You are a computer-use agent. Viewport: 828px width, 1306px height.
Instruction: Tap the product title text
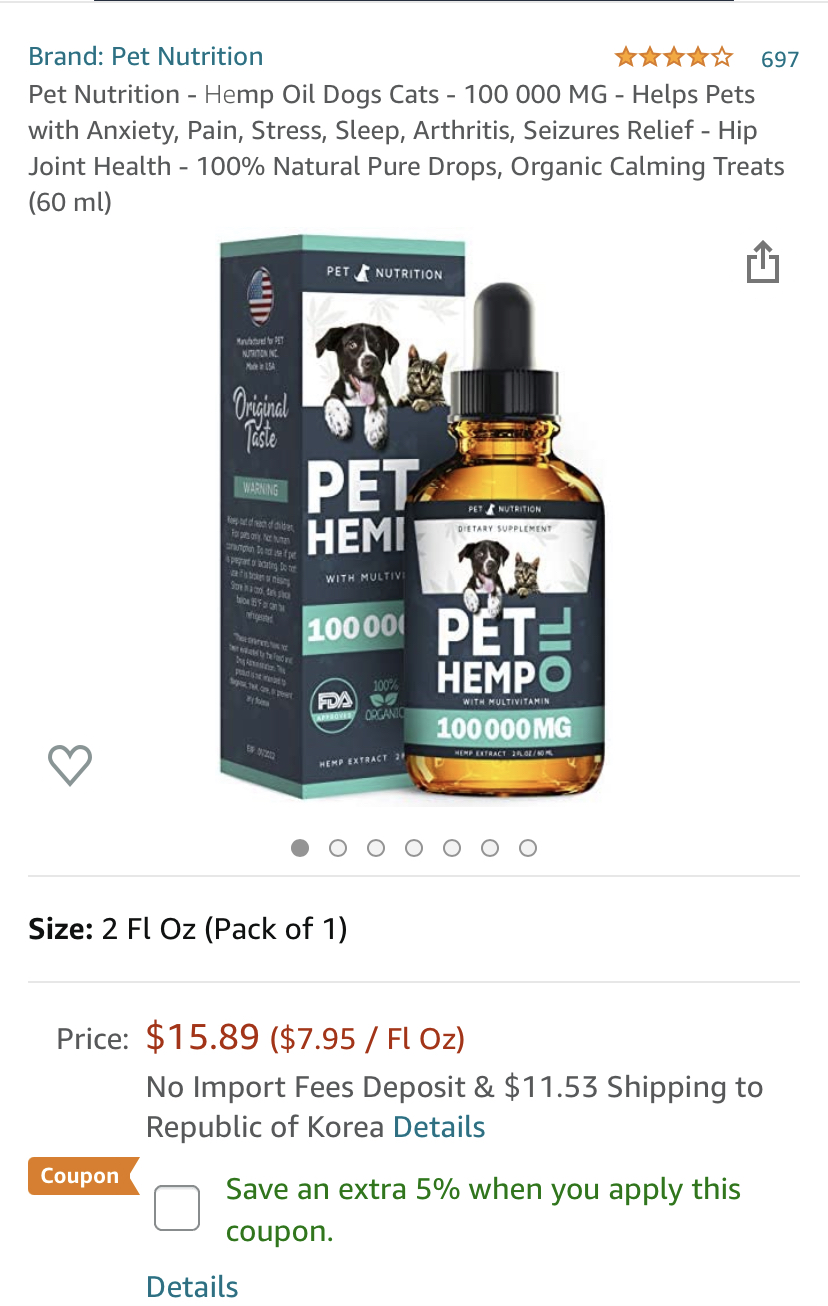(407, 148)
